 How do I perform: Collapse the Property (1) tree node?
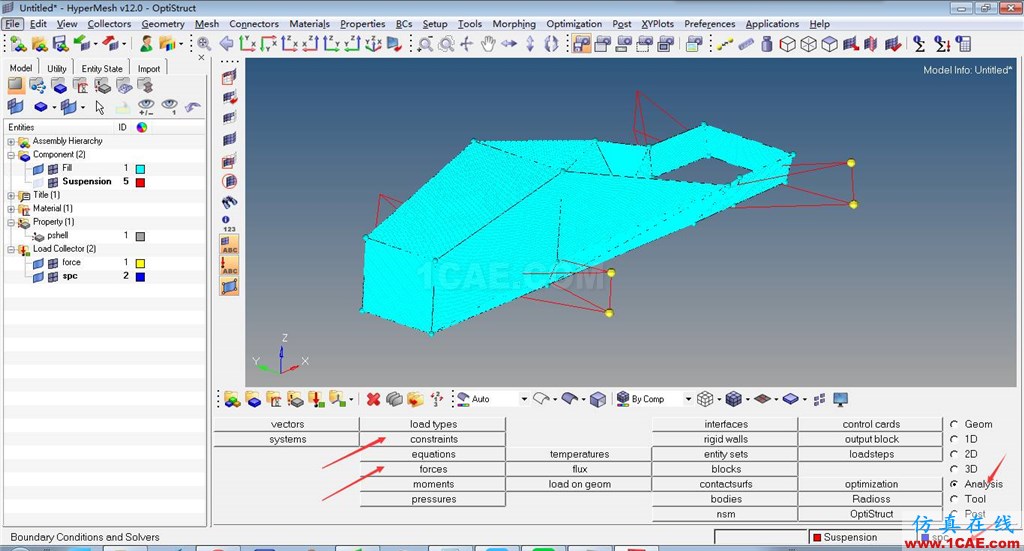point(11,223)
